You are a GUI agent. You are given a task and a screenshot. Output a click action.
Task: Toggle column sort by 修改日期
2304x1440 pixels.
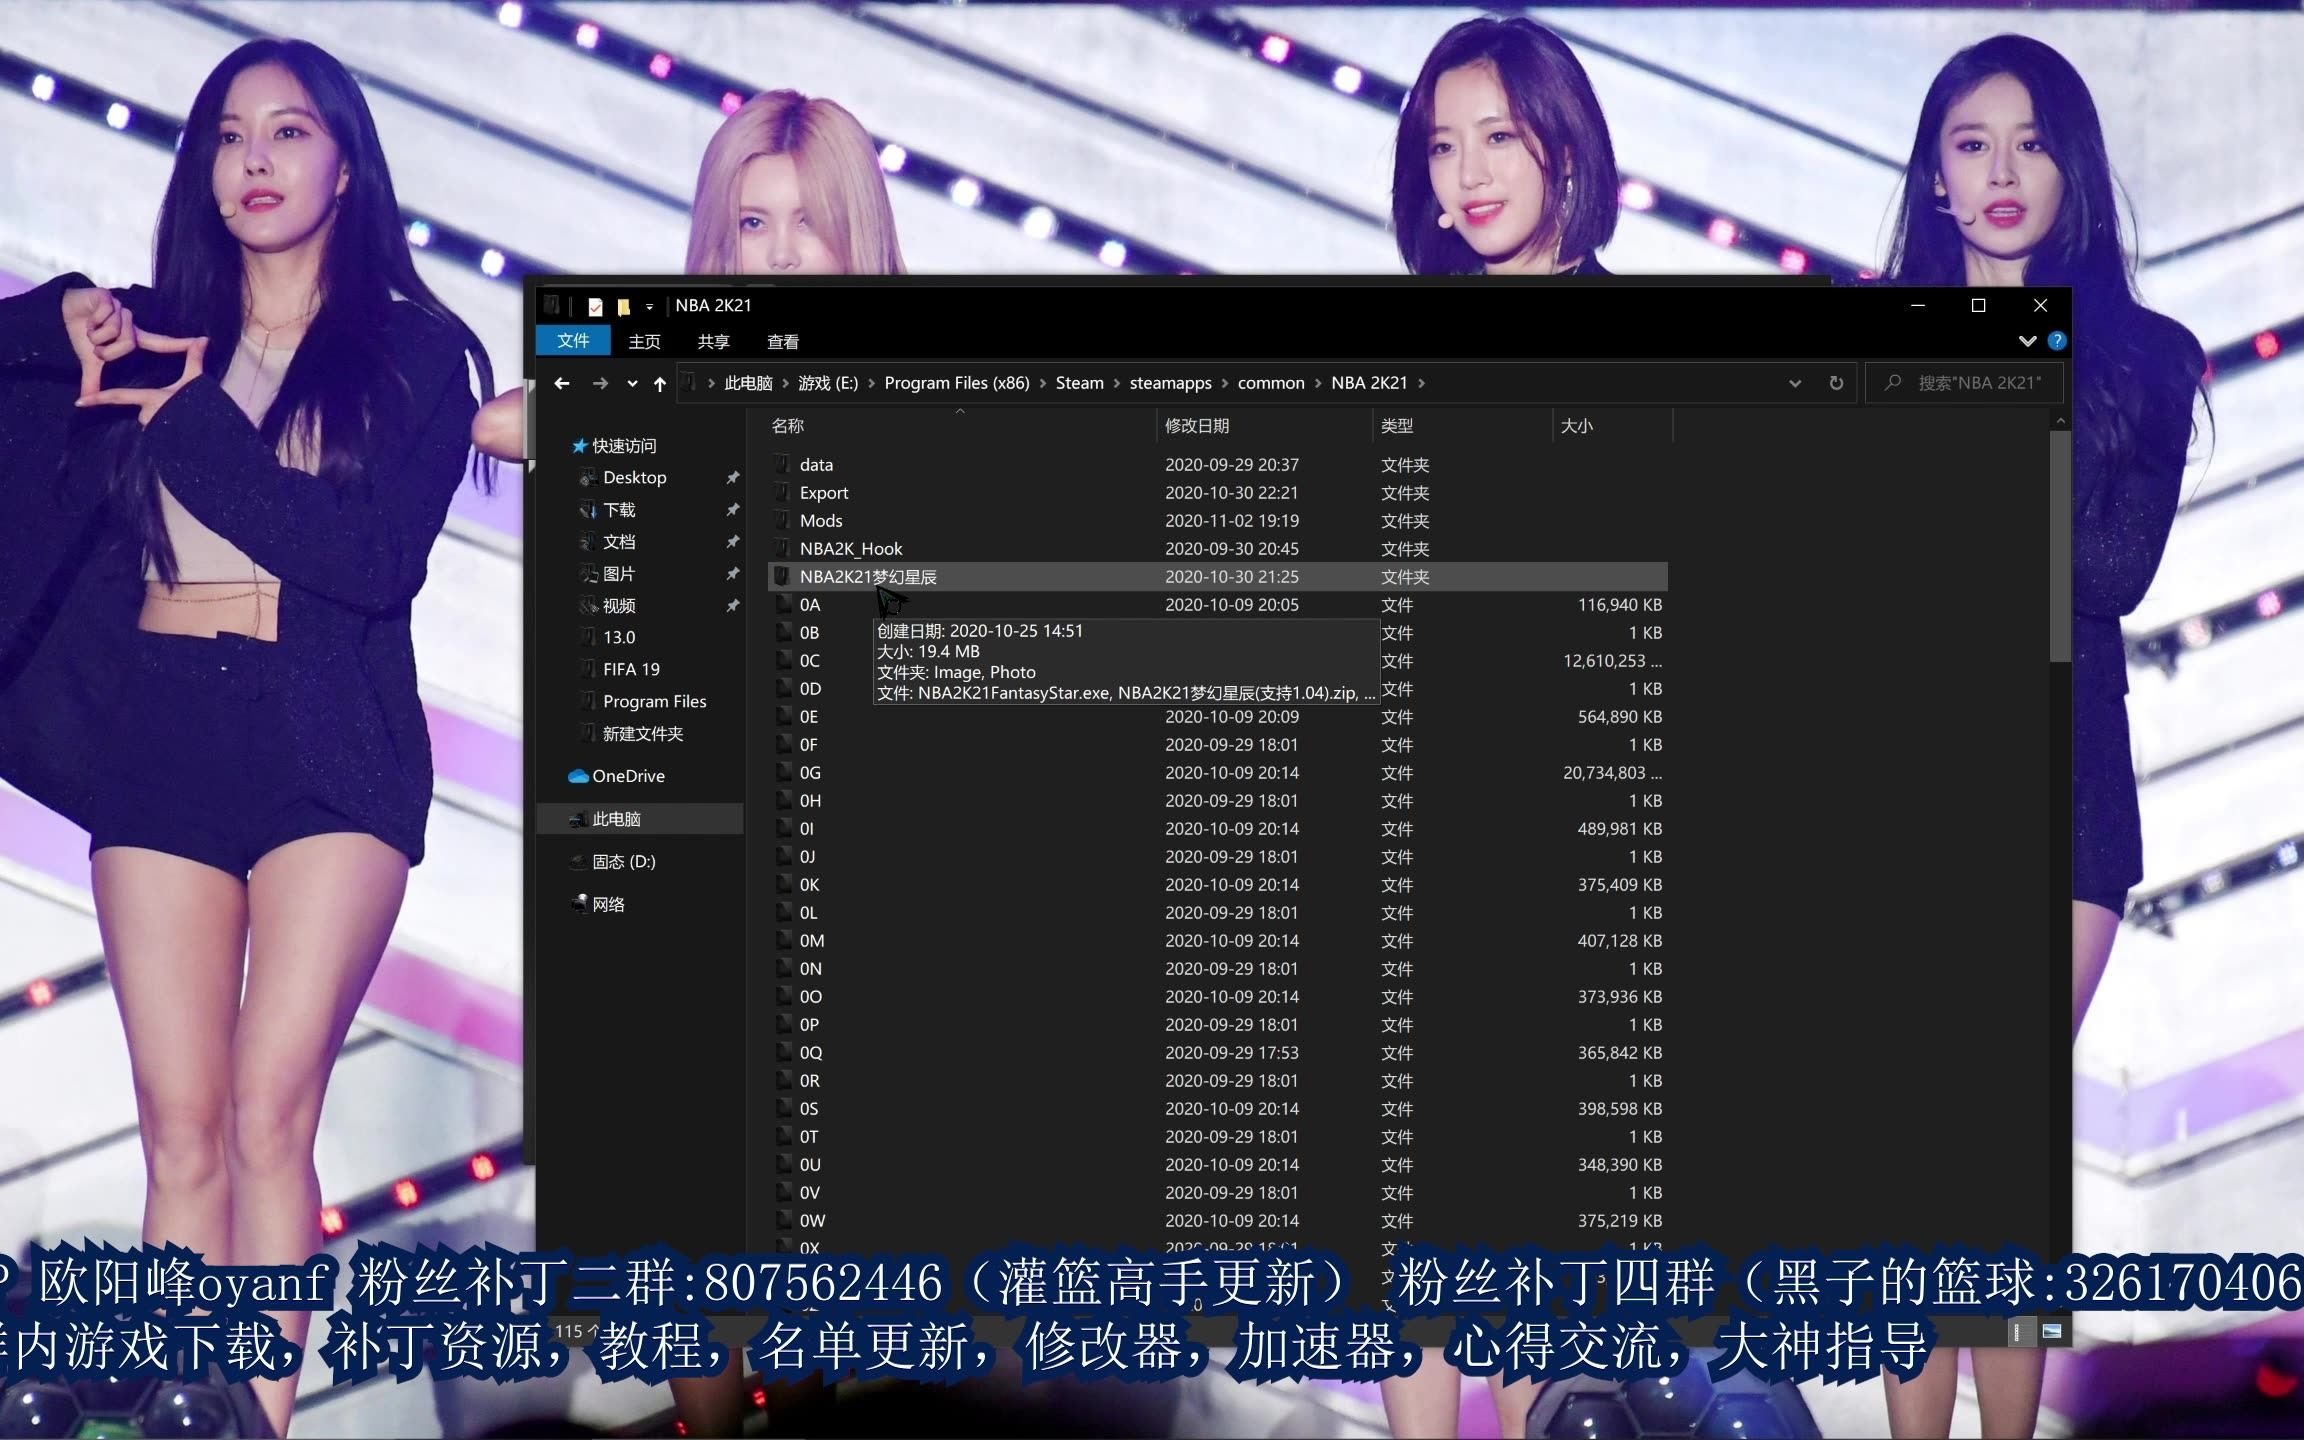[1199, 425]
